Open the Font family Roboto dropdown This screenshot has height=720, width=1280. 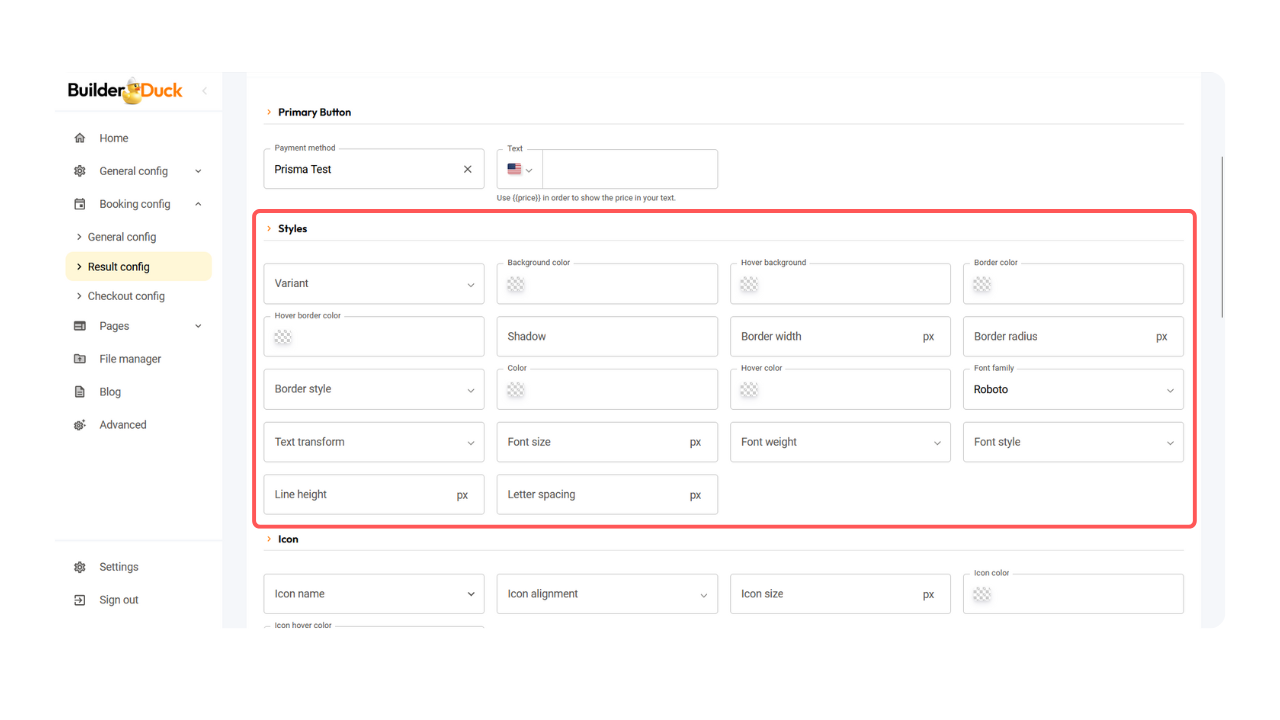click(1072, 390)
